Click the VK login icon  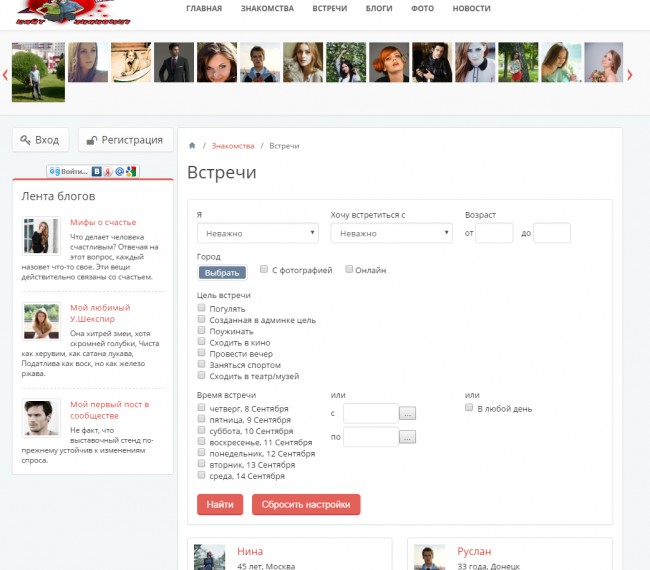pyautogui.click(x=97, y=172)
